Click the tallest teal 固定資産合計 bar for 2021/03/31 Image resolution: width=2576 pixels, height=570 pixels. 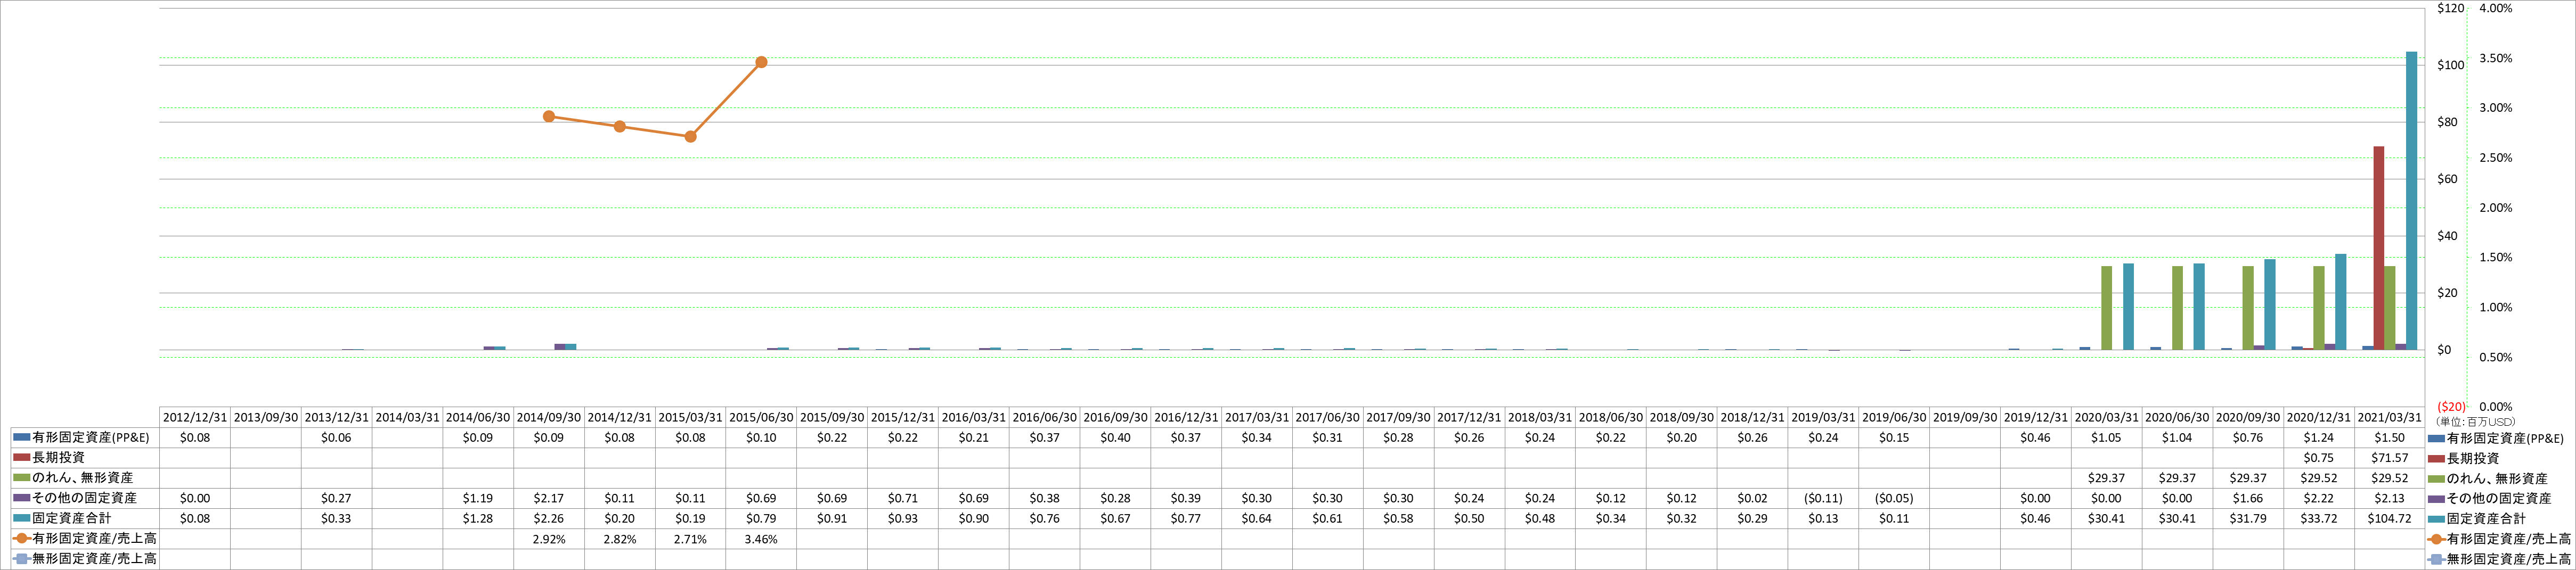2411,201
